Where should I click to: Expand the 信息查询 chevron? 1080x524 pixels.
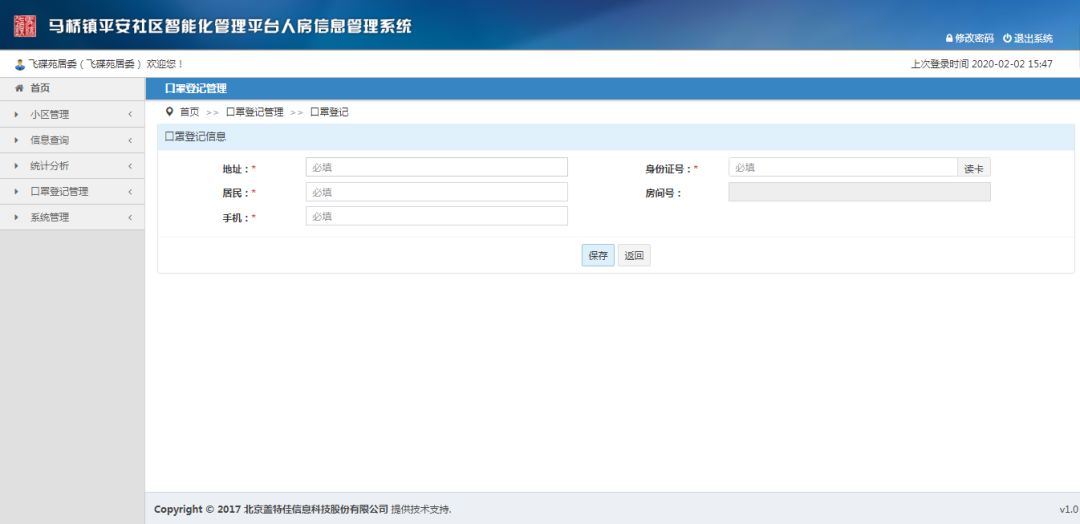click(x=130, y=140)
